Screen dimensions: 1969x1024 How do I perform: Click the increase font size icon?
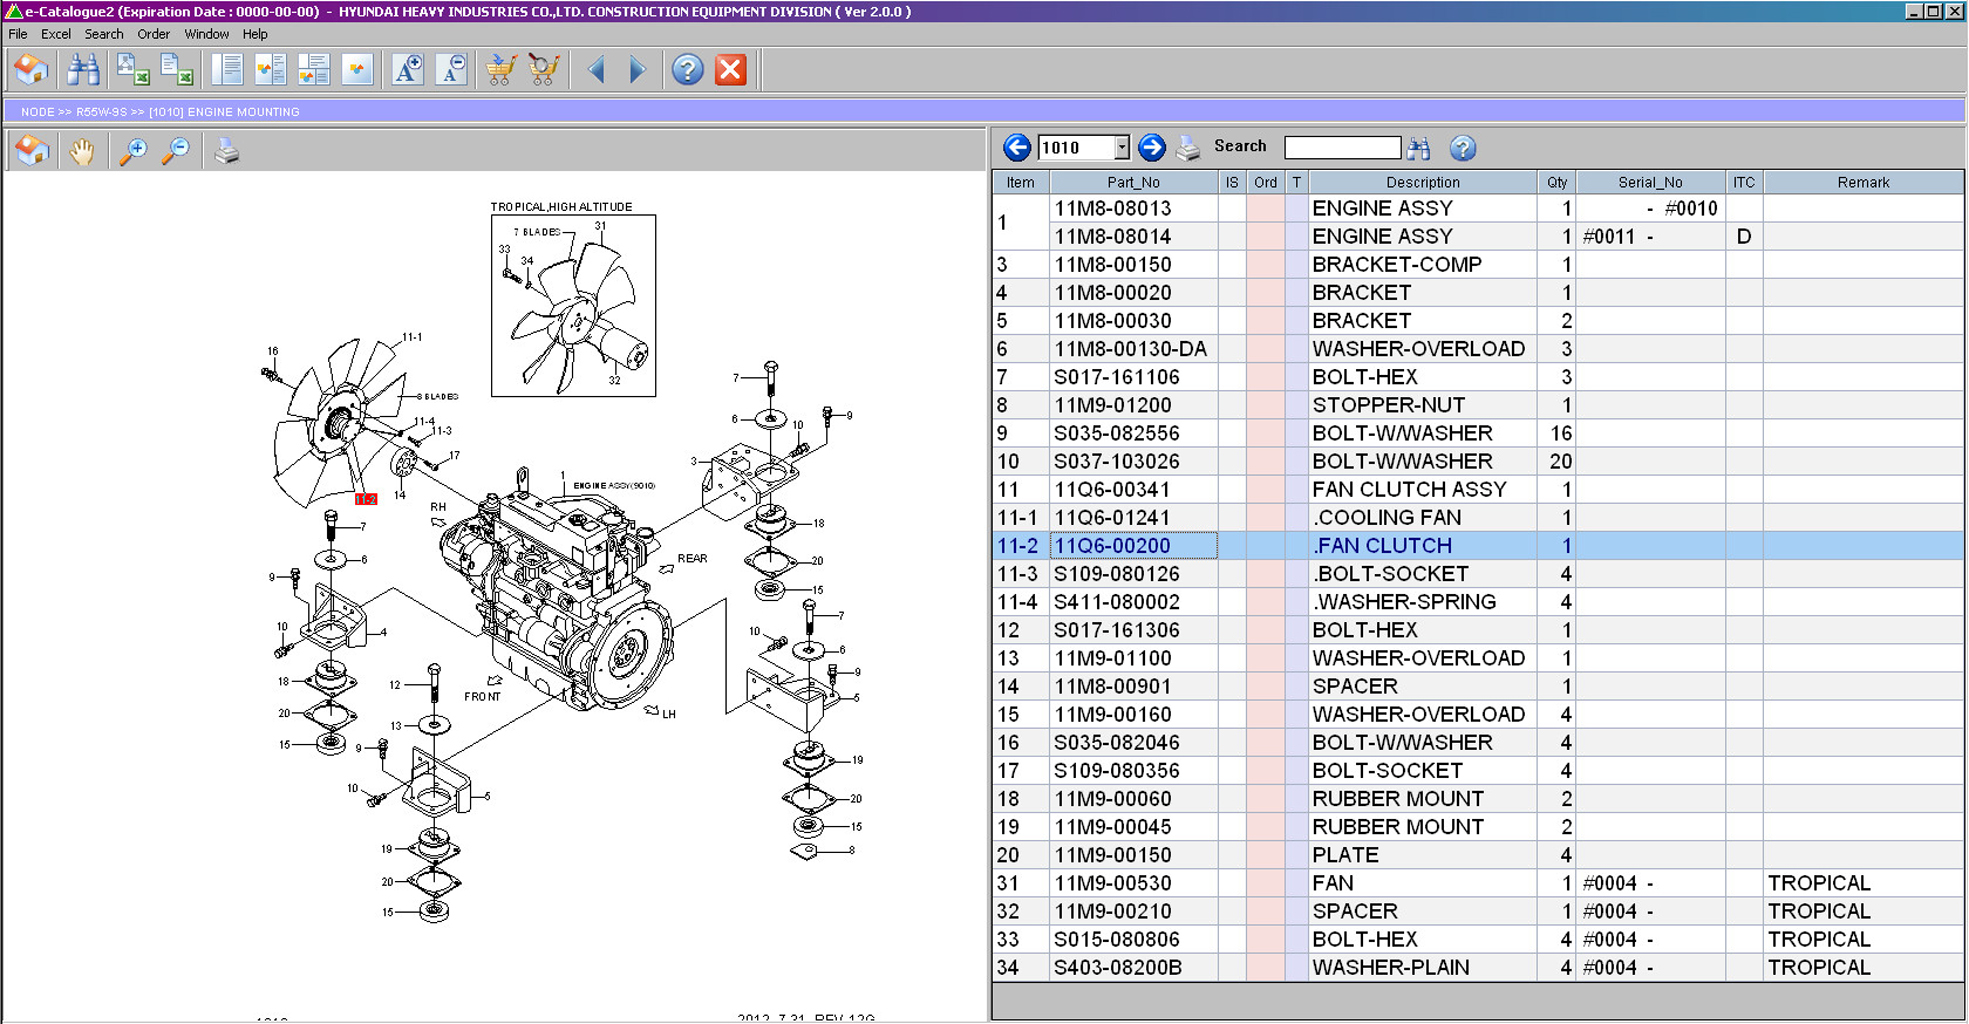click(407, 70)
